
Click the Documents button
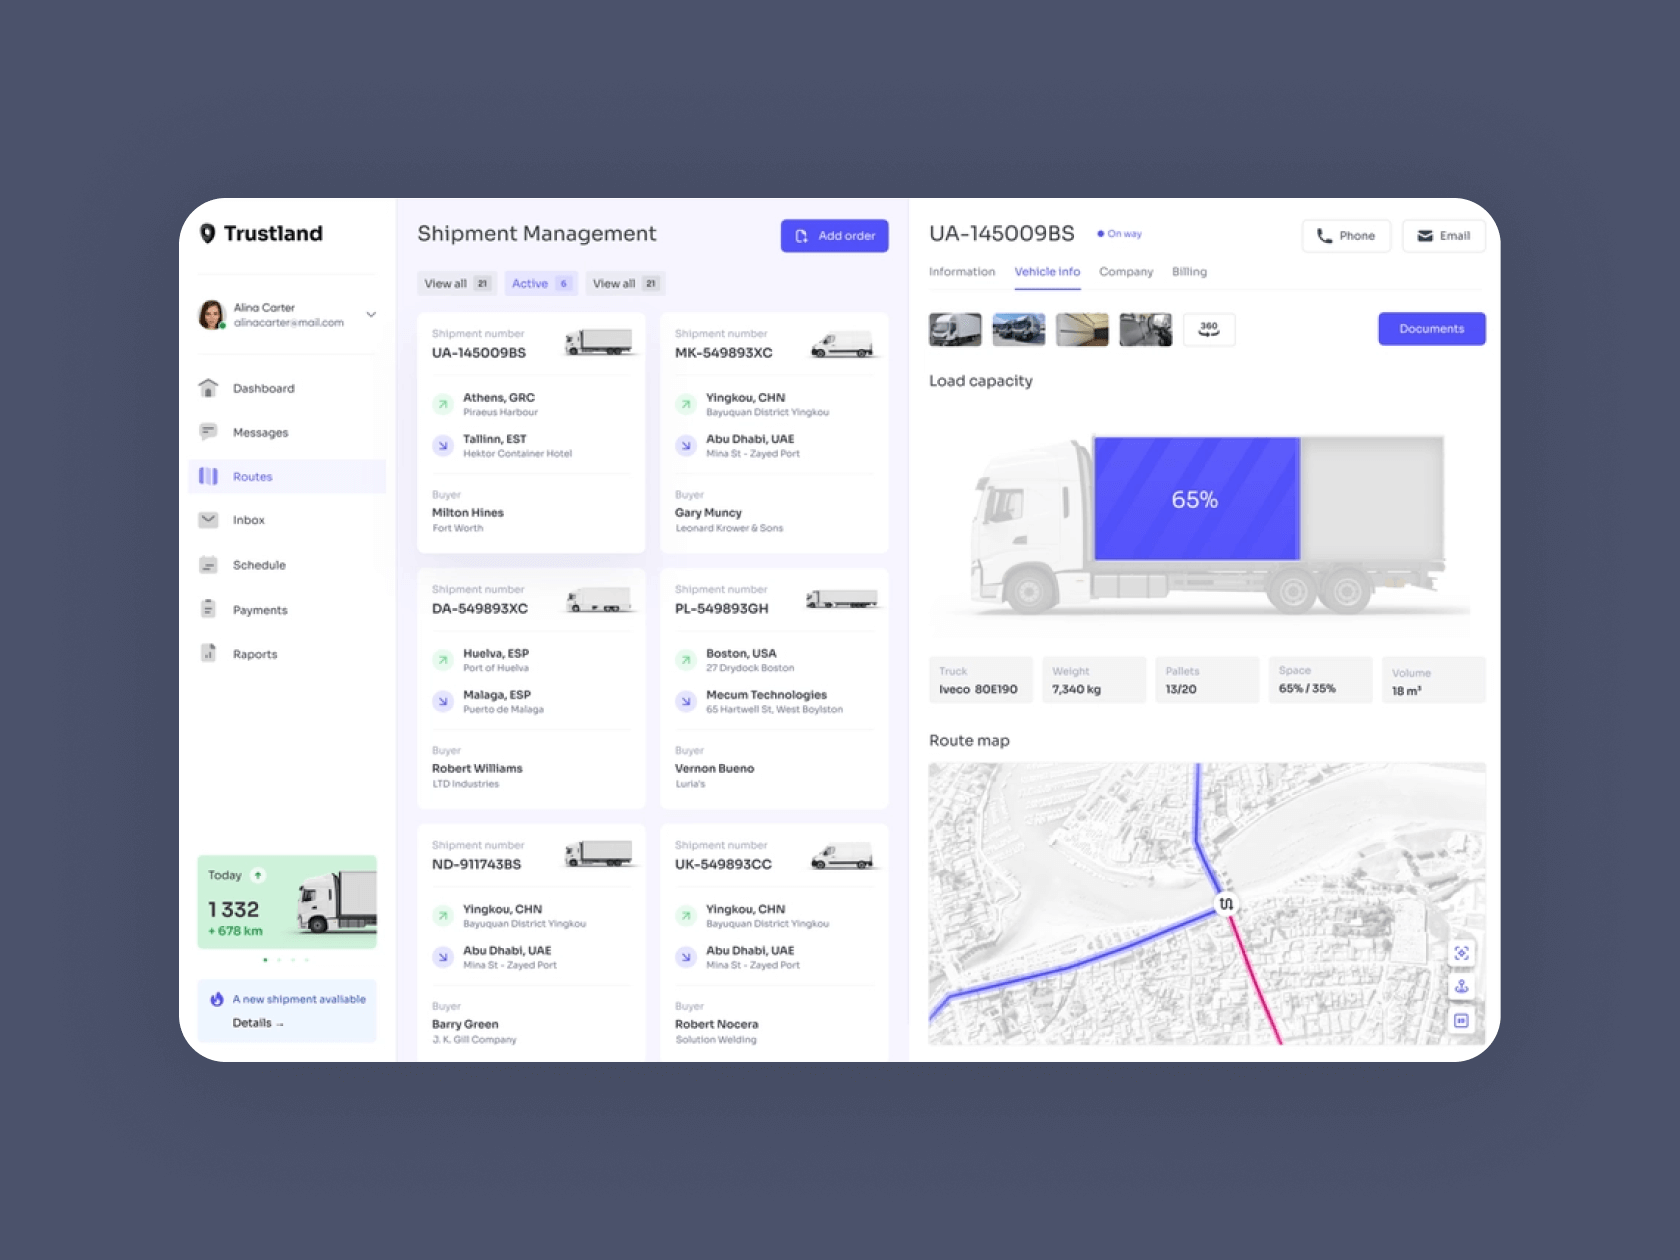[x=1432, y=329]
